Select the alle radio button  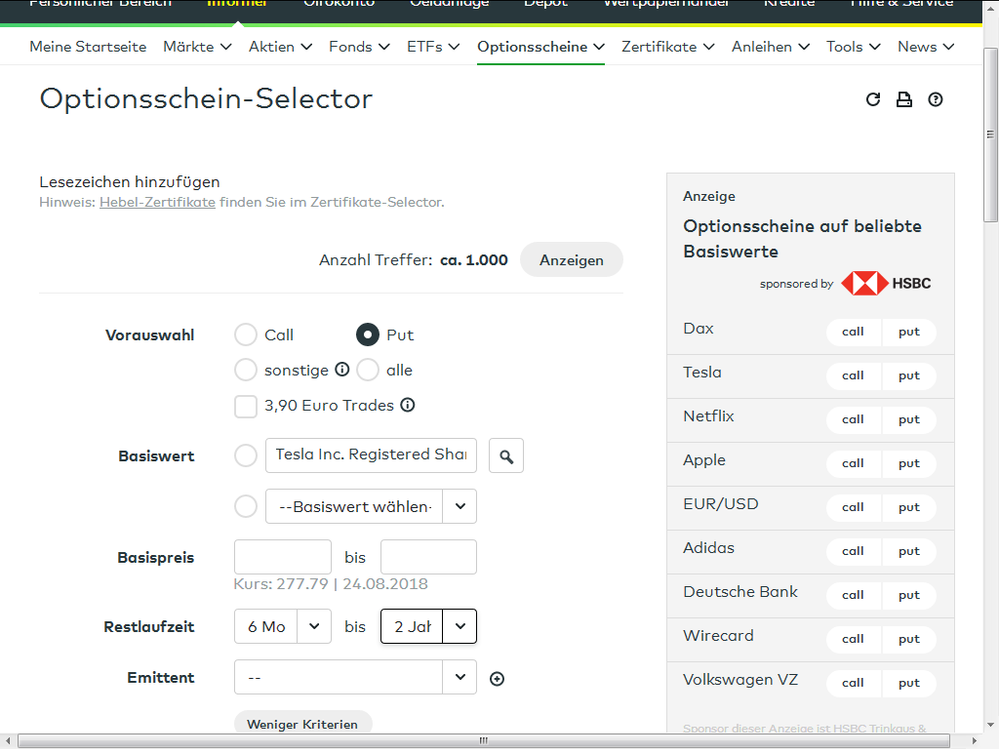[366, 369]
